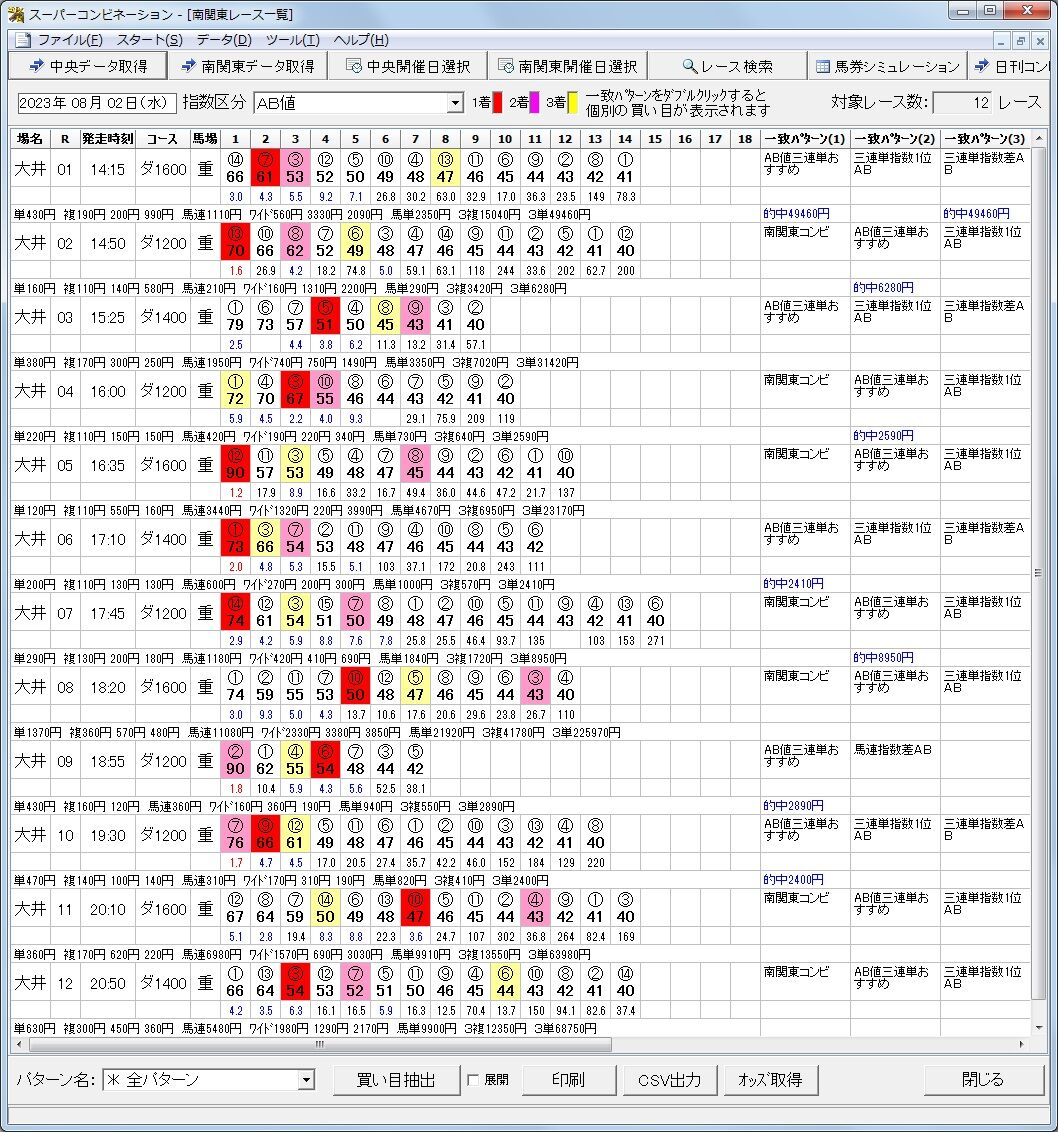Viewport: 1058px width, 1132px height.
Task: Click the vertical scrollbar down arrow
Action: click(x=1039, y=1028)
